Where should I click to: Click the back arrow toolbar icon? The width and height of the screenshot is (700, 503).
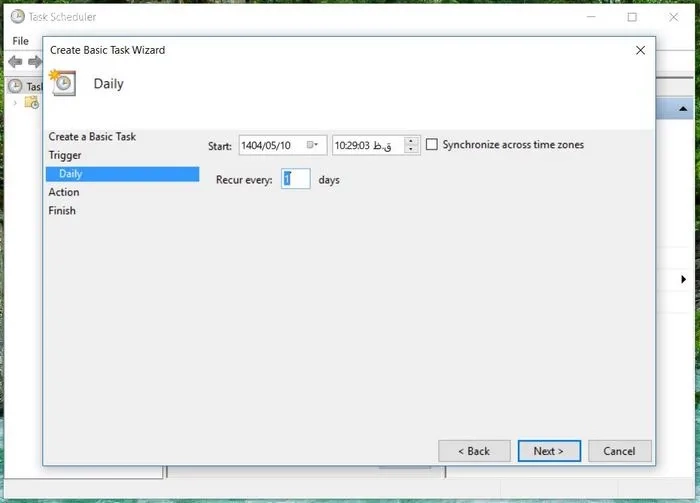coord(15,62)
